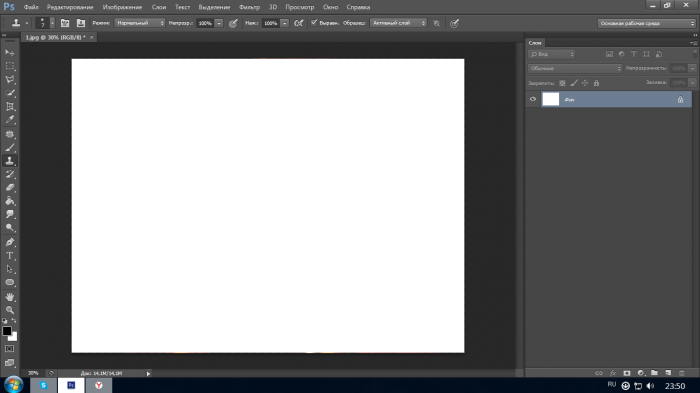Select the Eraser tool

(10, 188)
